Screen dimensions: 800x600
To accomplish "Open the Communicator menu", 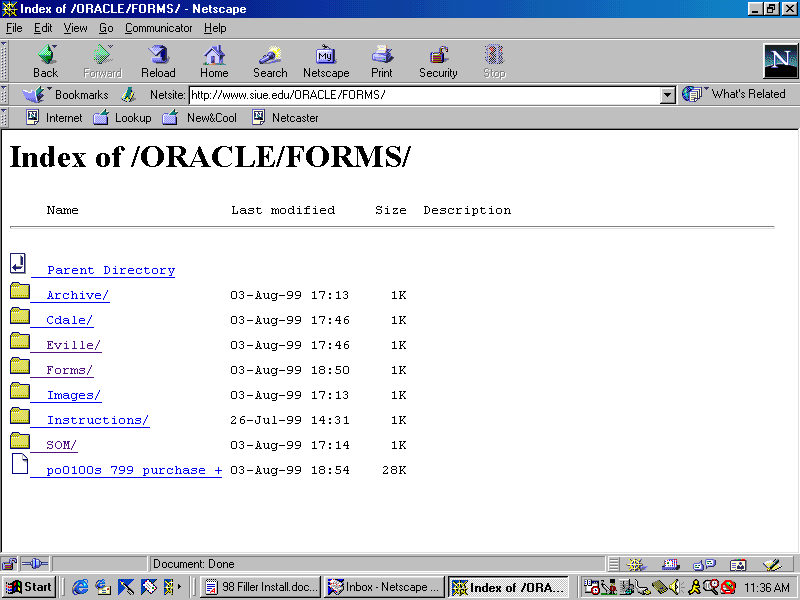I will click(159, 28).
